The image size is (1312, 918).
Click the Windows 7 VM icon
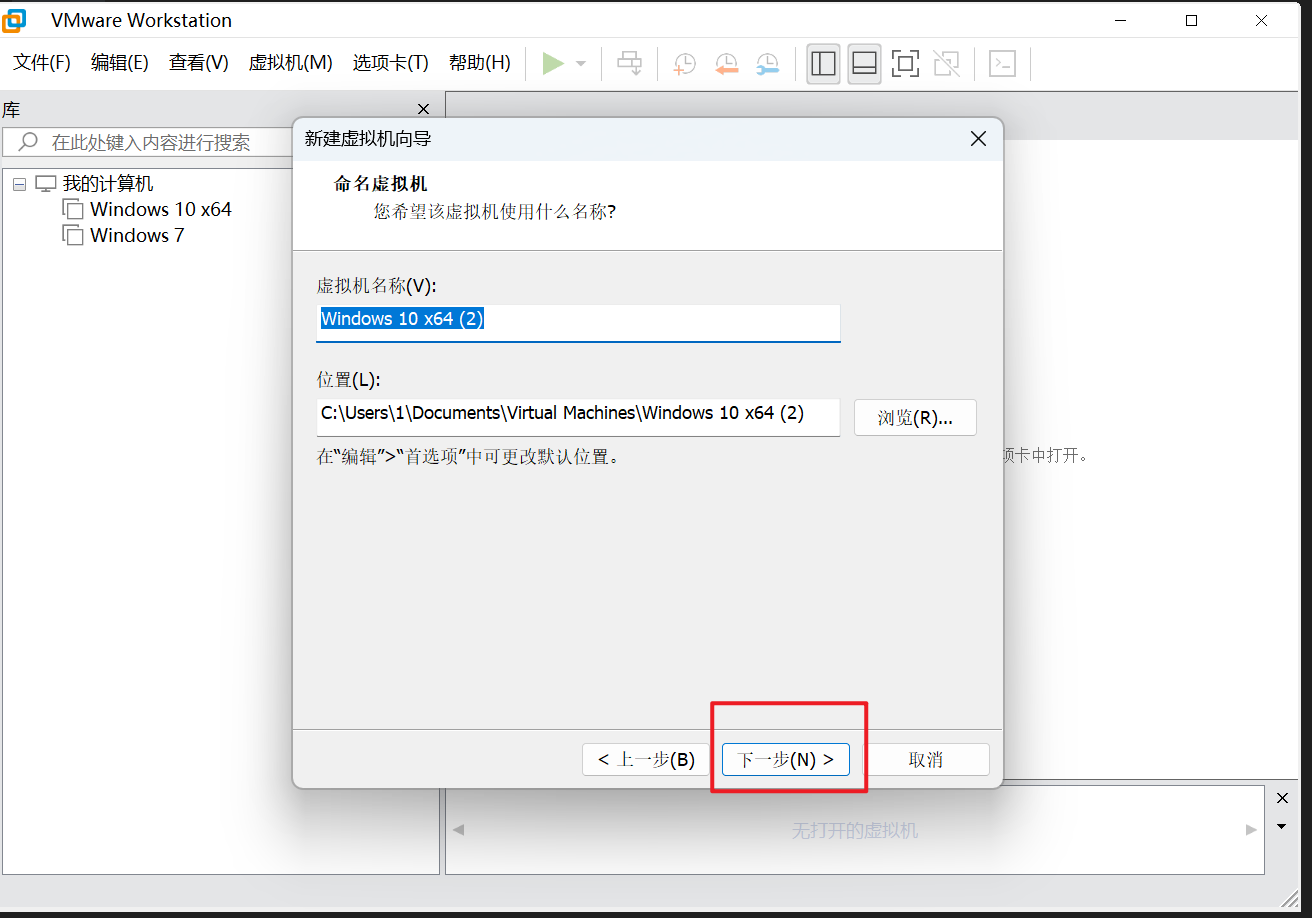pyautogui.click(x=73, y=236)
